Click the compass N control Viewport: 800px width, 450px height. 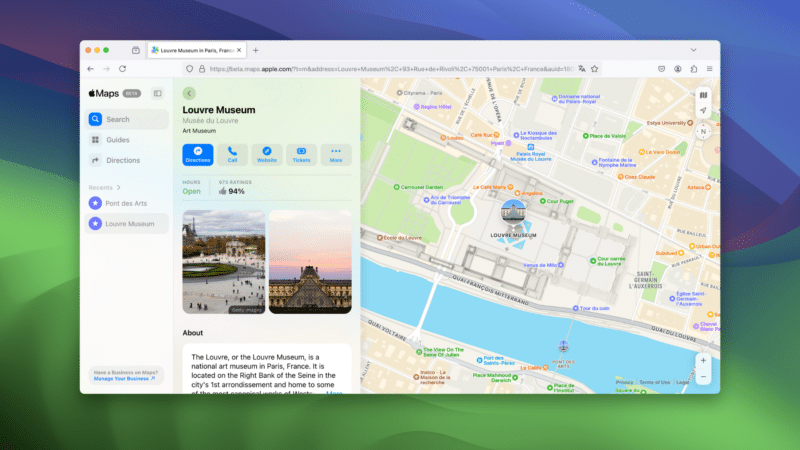pyautogui.click(x=703, y=132)
